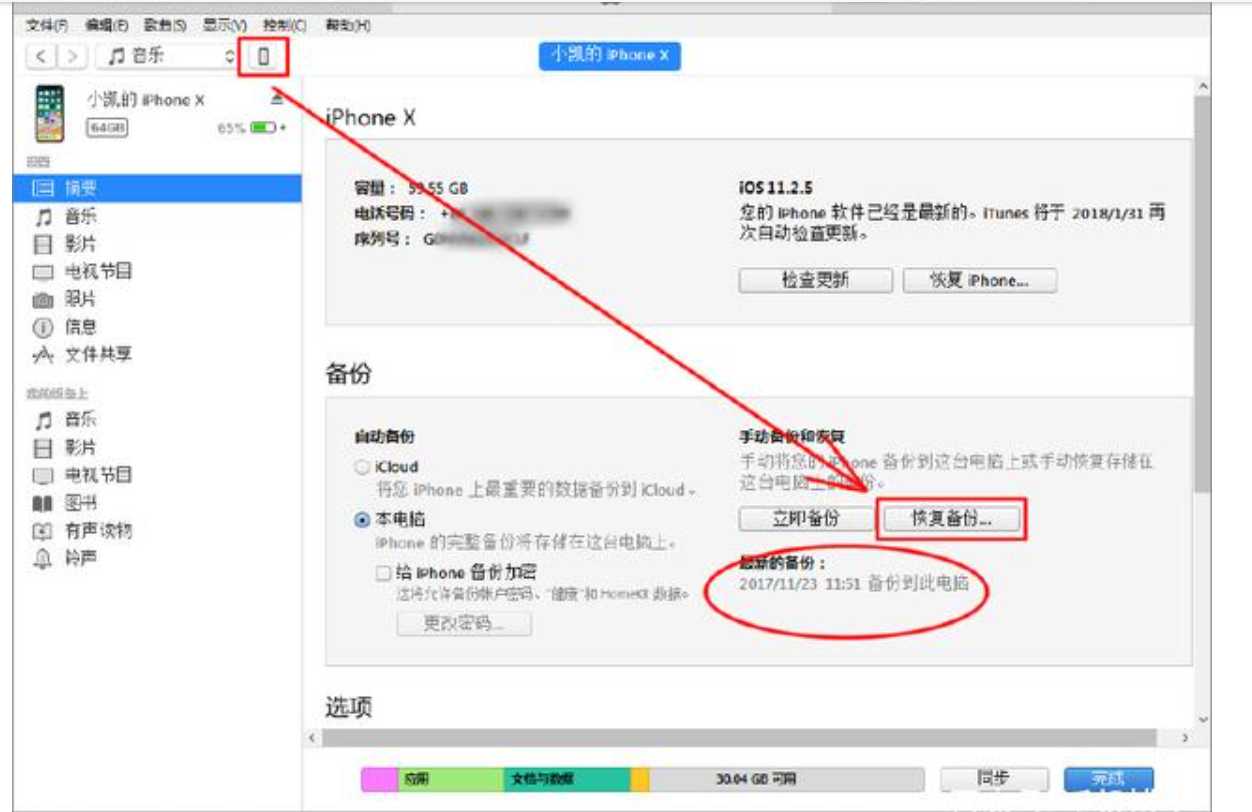Click the 小凯的 iPhone X tab button
This screenshot has height=812, width=1252.
(x=610, y=56)
